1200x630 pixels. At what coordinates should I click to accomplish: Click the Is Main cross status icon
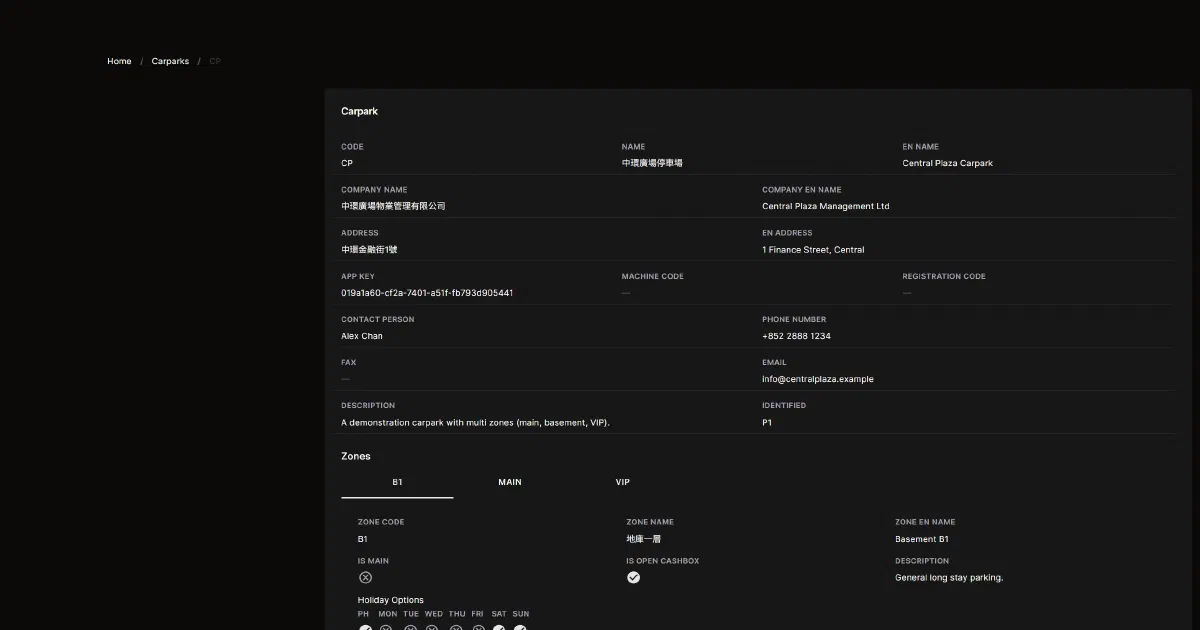pos(365,577)
